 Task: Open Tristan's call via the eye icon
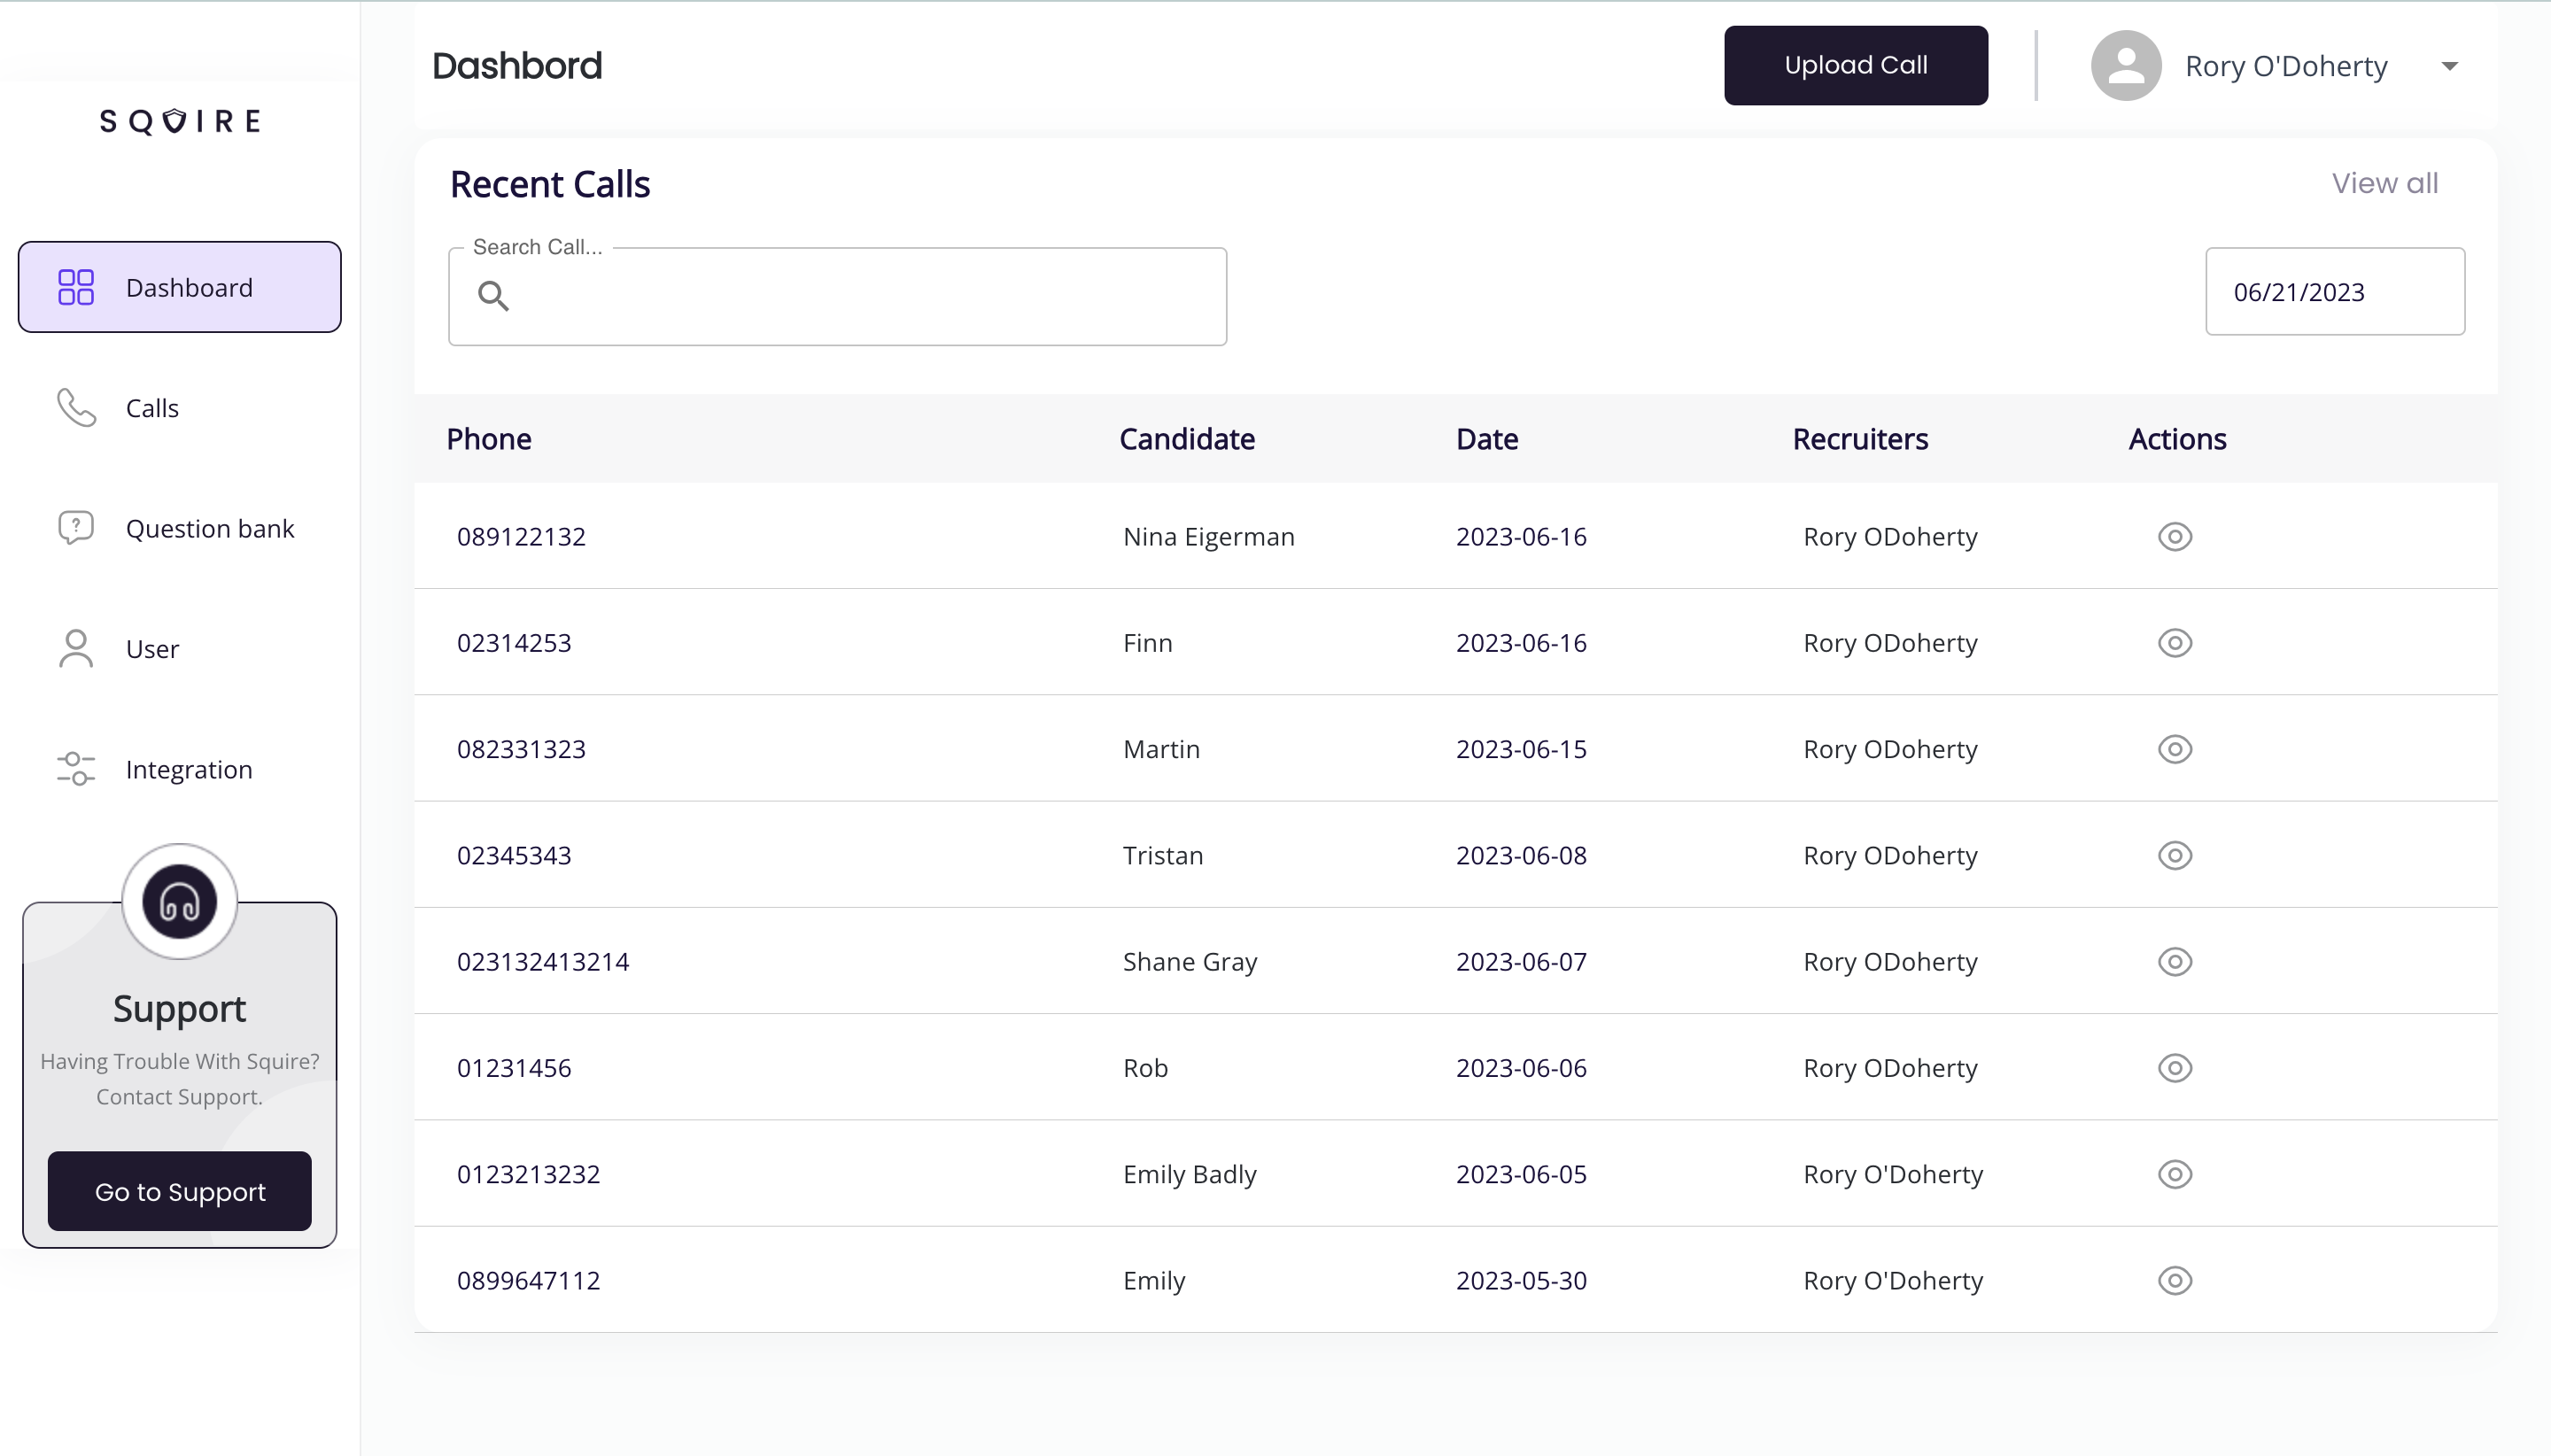(x=2174, y=855)
